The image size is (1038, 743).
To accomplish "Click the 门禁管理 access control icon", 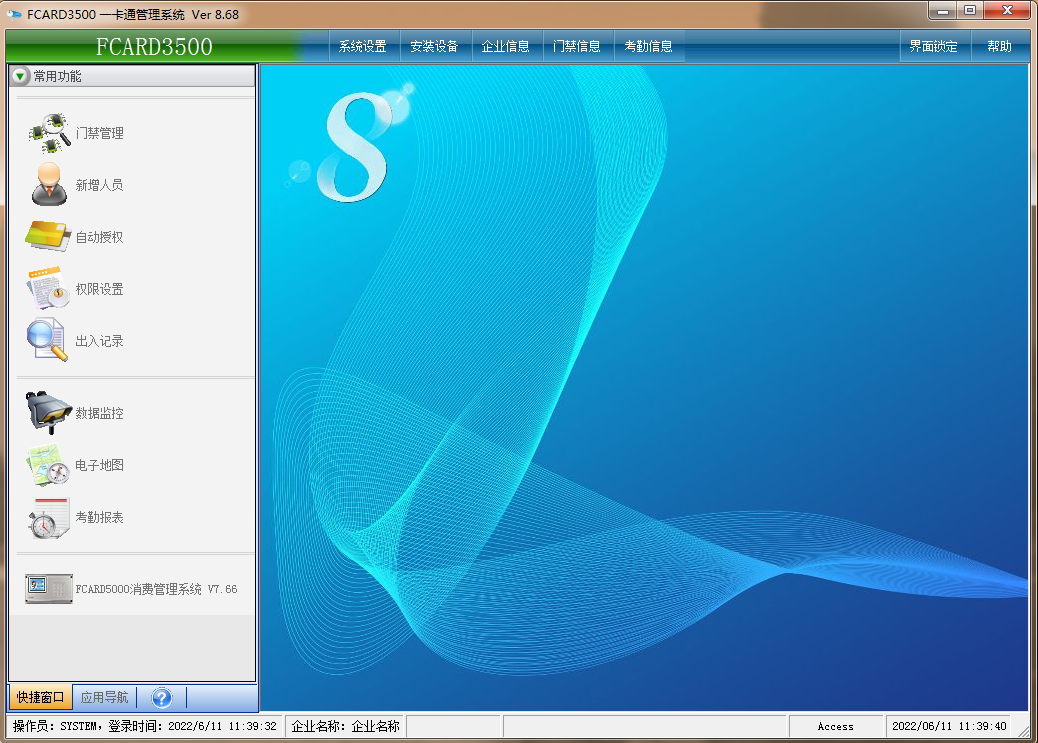I will (x=49, y=133).
